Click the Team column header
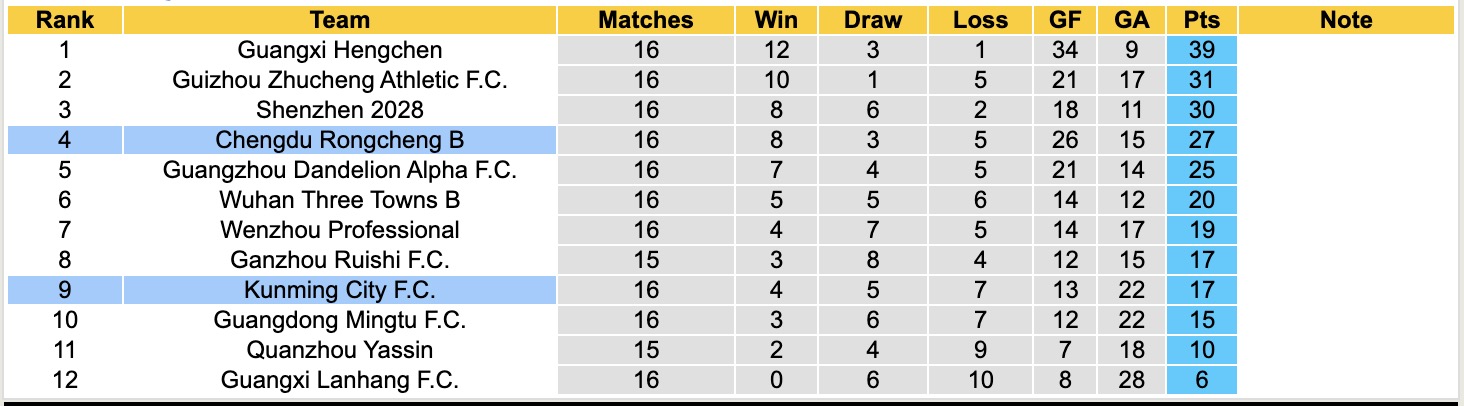The width and height of the screenshot is (1464, 406). [340, 20]
